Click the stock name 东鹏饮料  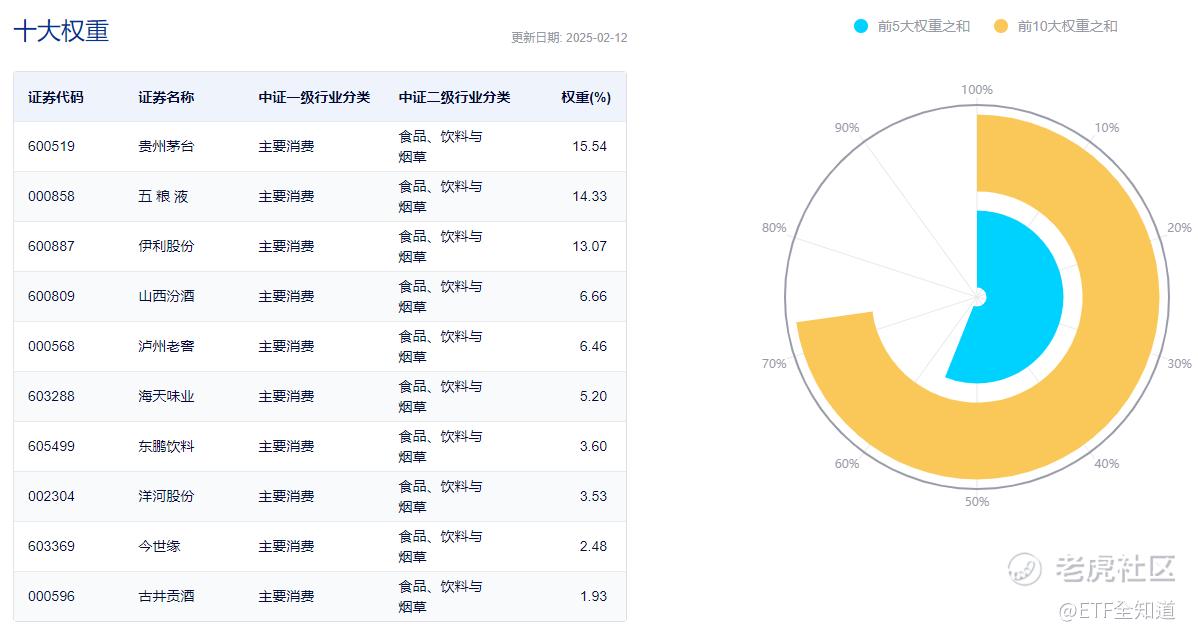click(x=166, y=446)
